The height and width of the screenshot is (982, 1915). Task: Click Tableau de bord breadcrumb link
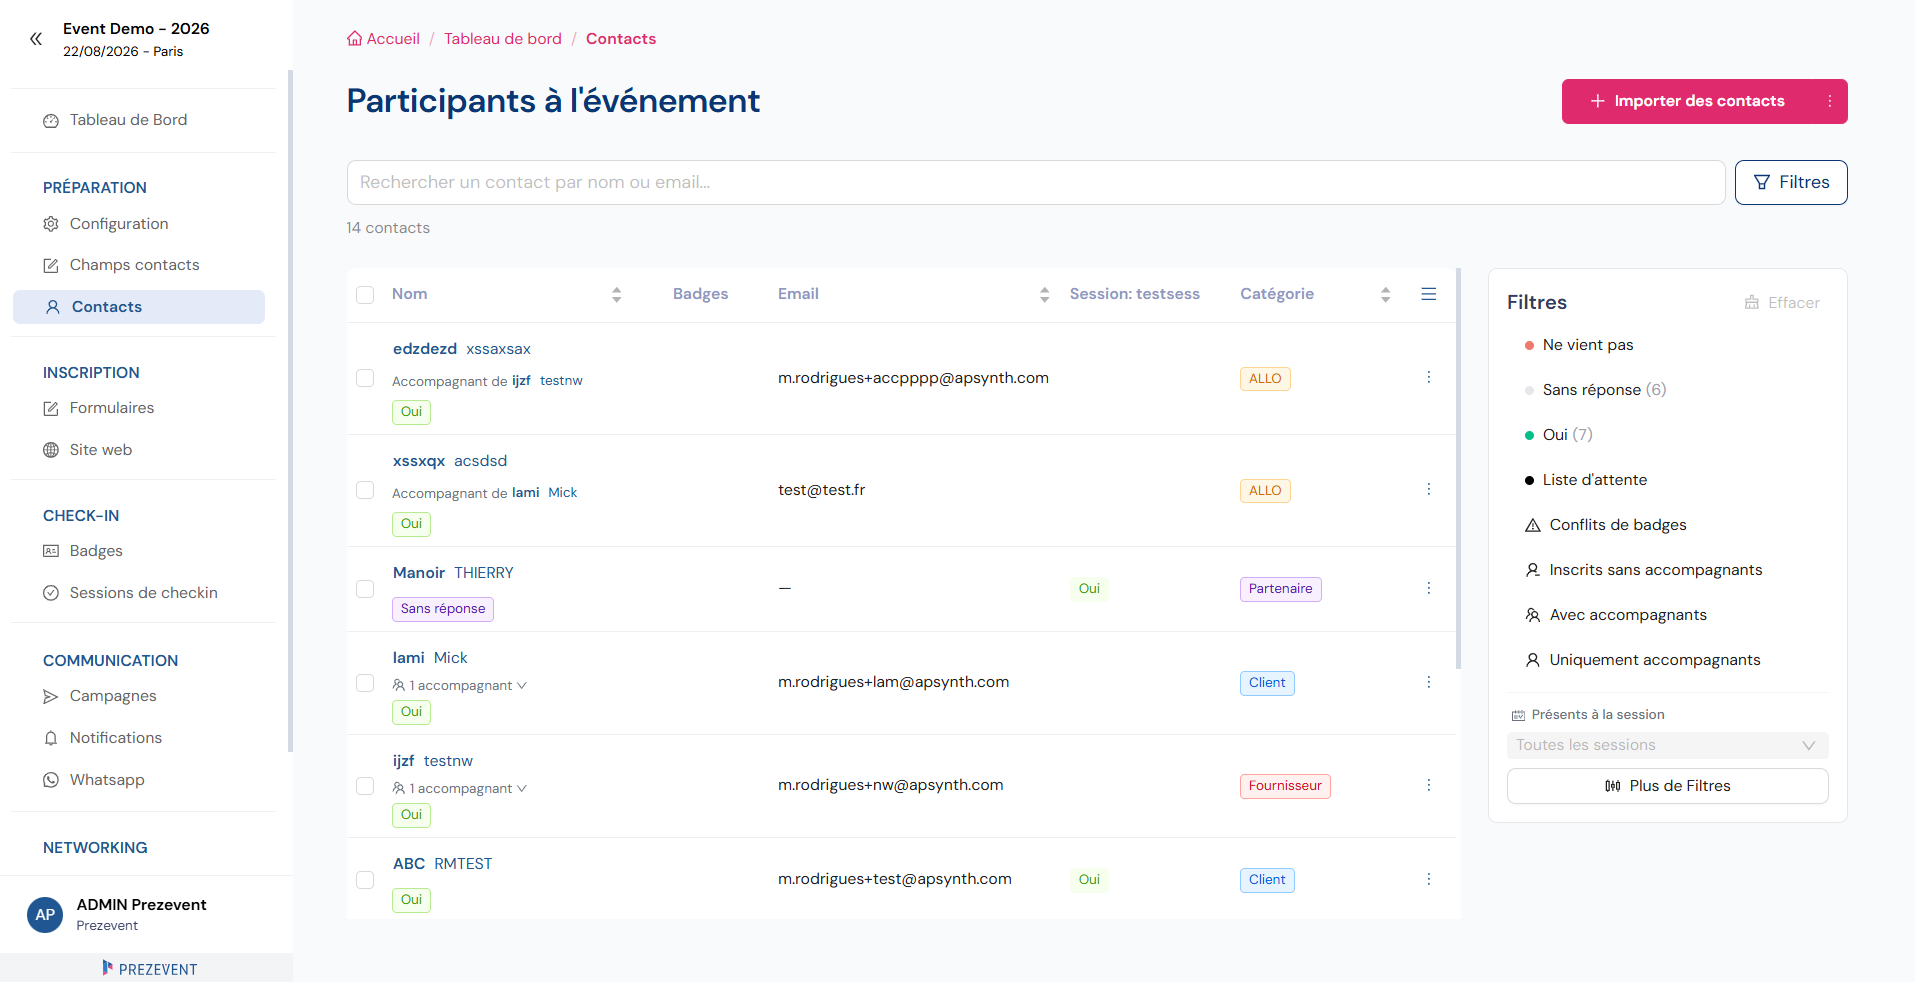pos(503,39)
